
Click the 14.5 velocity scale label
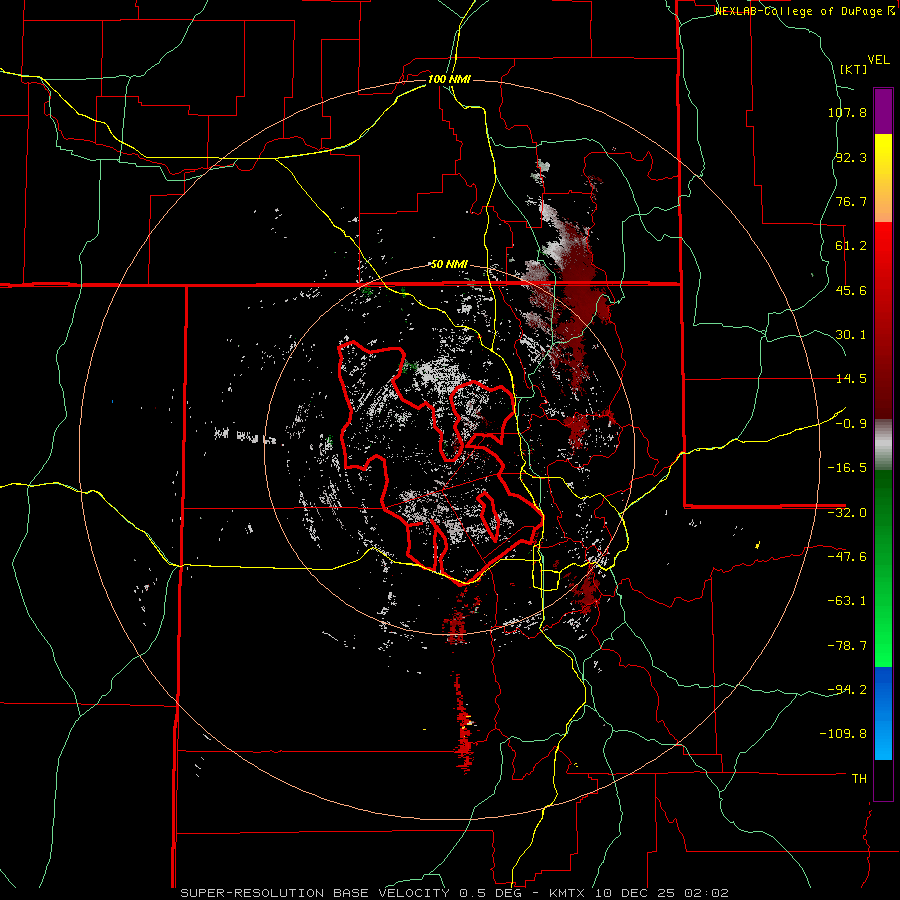tap(851, 379)
